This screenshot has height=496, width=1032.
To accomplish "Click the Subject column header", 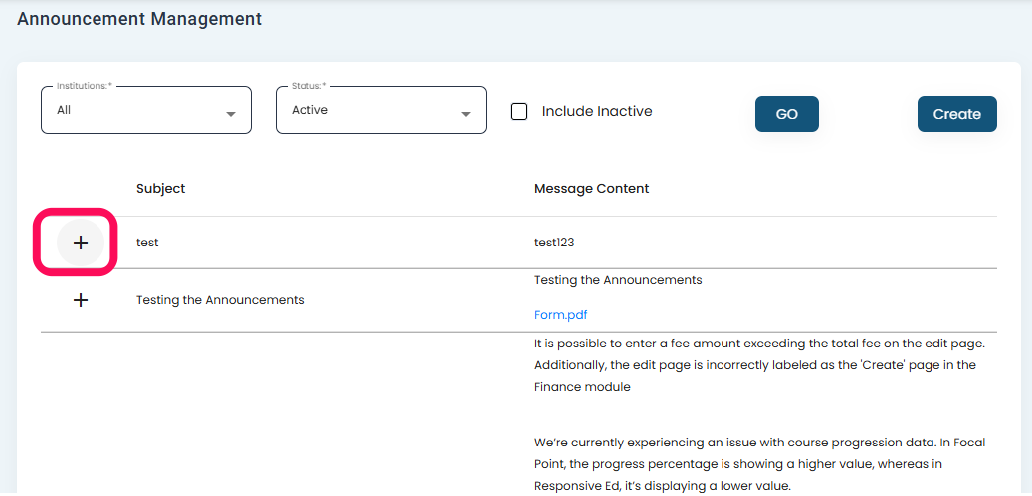I will tap(161, 188).
